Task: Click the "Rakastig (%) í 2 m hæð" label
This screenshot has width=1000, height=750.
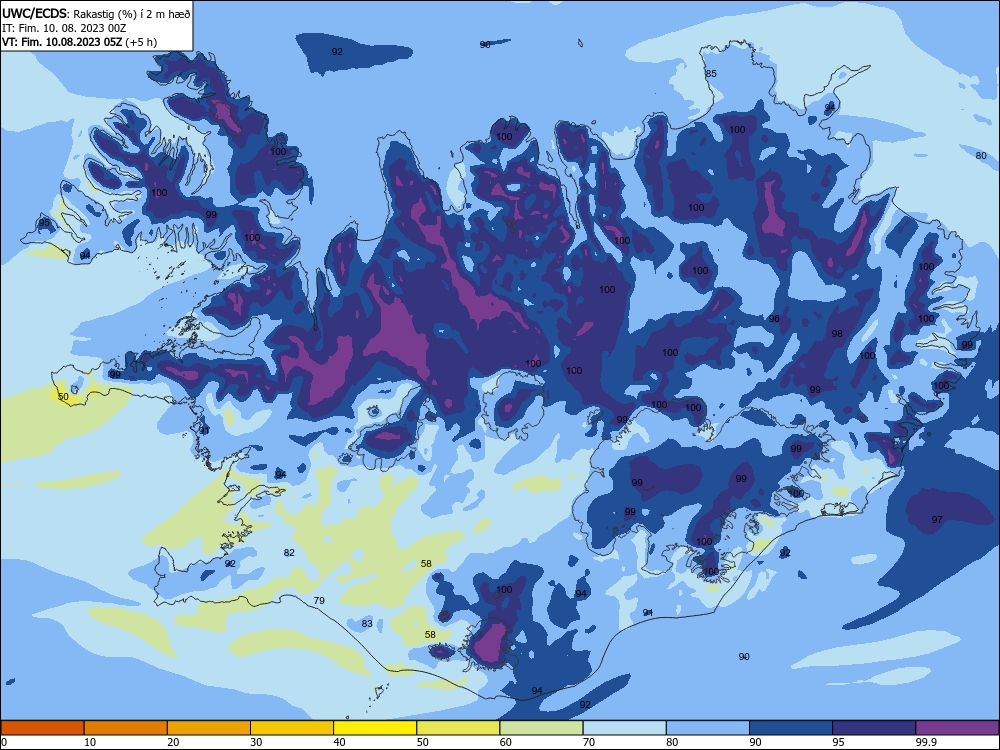Action: pos(131,13)
